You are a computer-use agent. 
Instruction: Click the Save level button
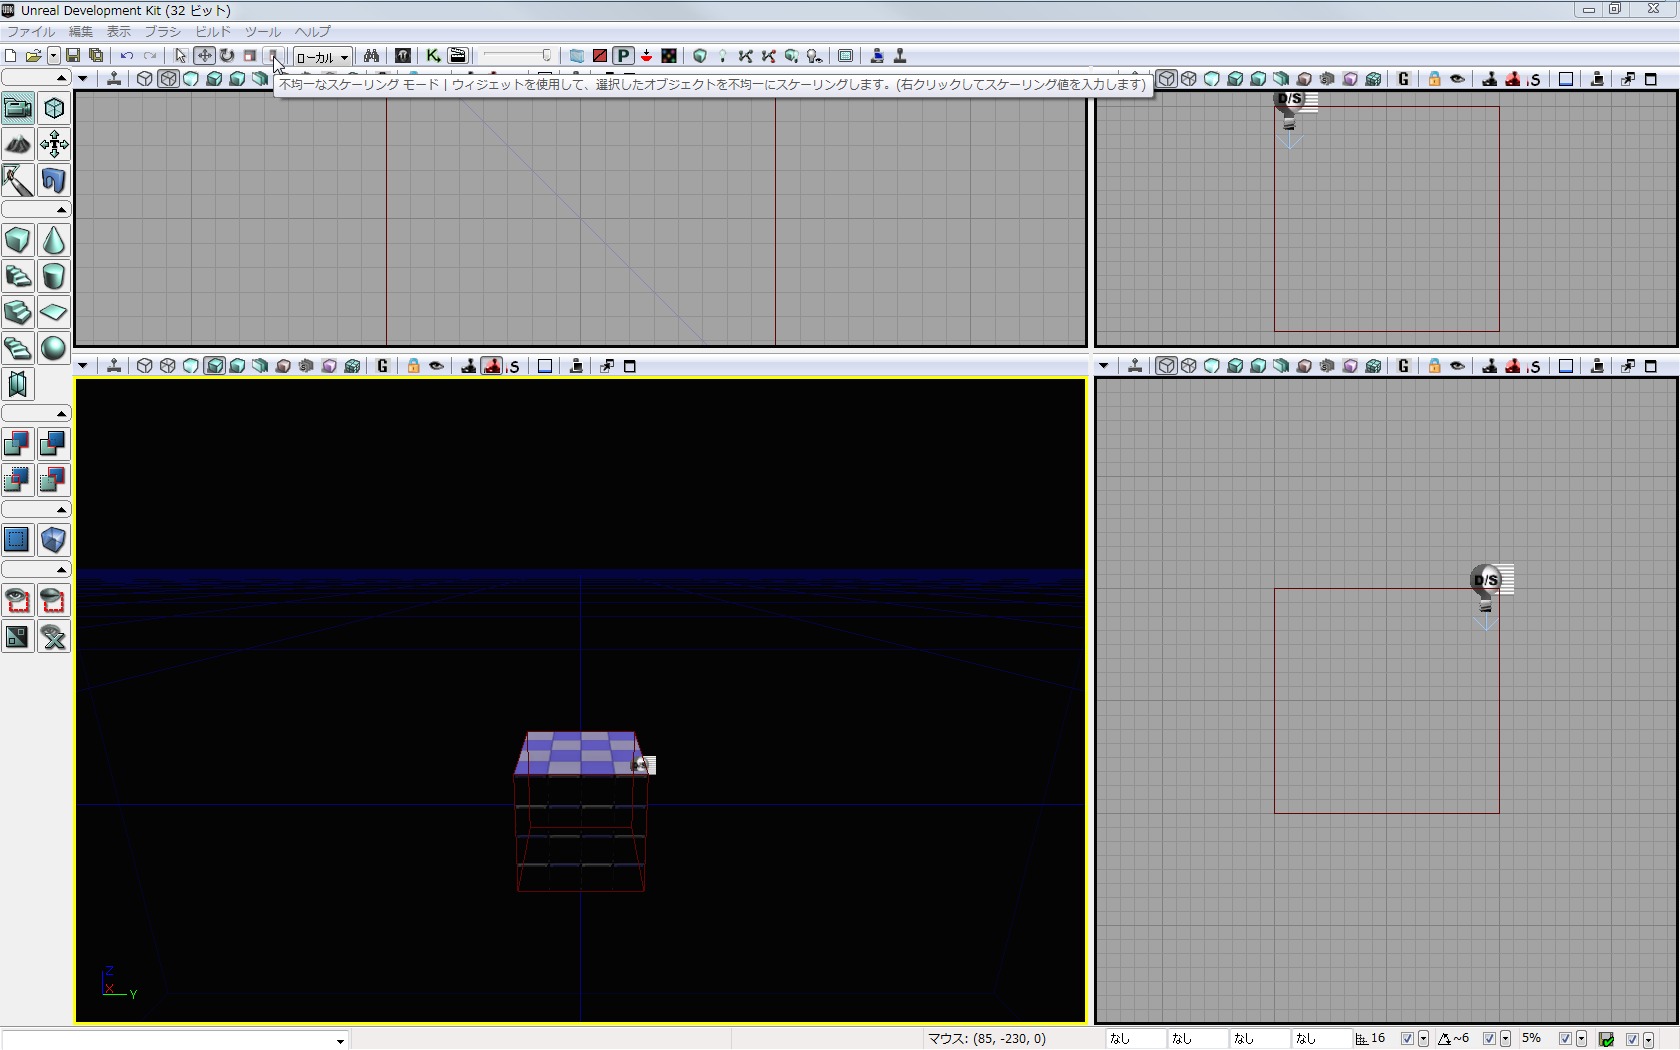pyautogui.click(x=73, y=56)
